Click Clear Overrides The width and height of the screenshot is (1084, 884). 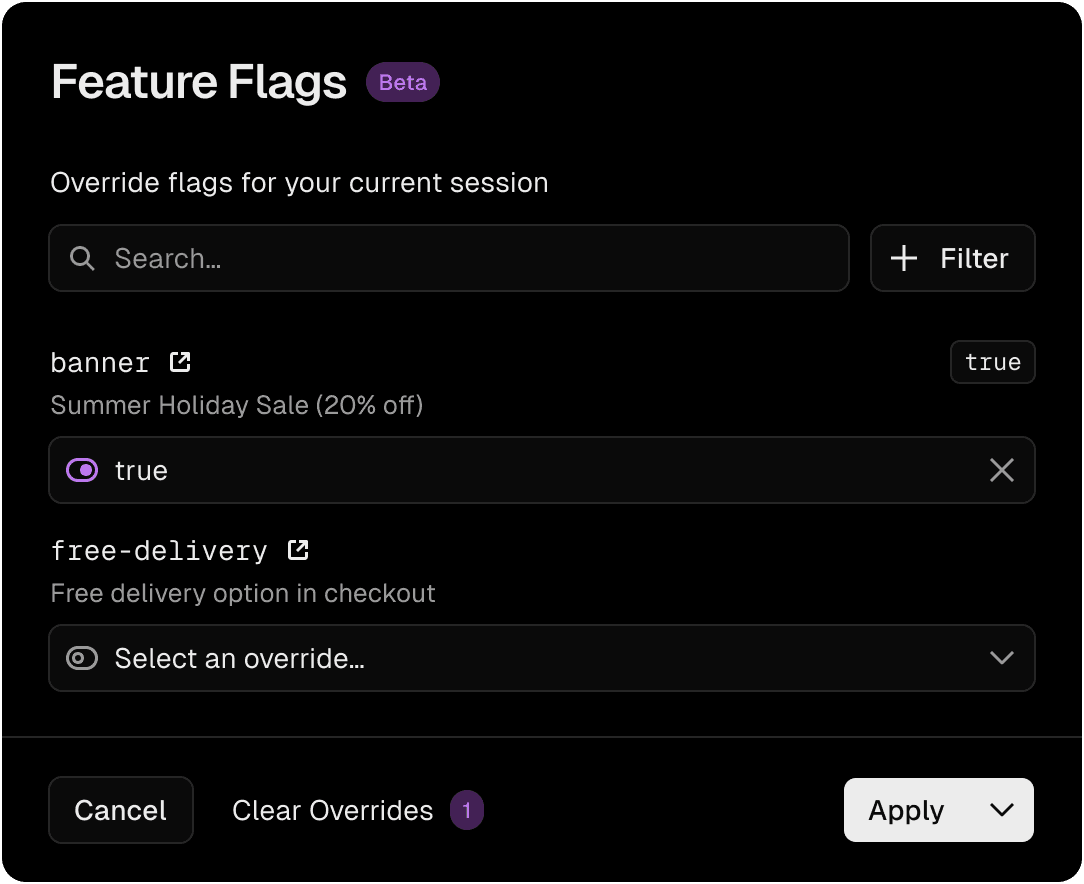tap(332, 810)
